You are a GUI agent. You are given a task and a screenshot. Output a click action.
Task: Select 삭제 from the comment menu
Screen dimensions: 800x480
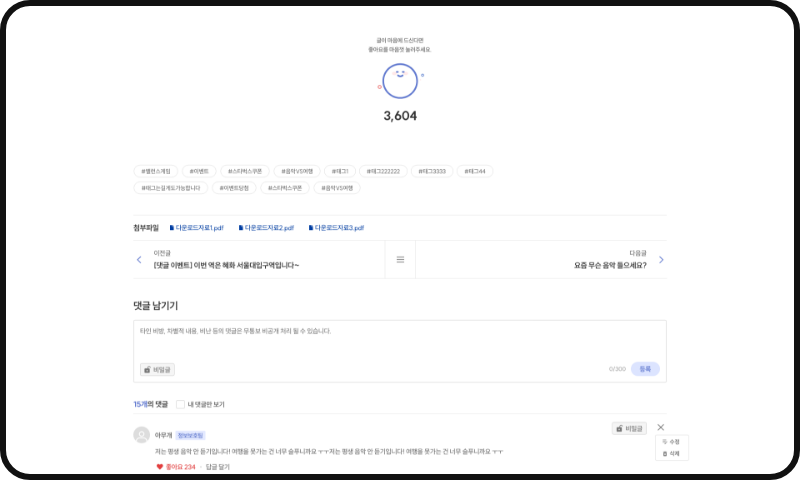pos(672,454)
